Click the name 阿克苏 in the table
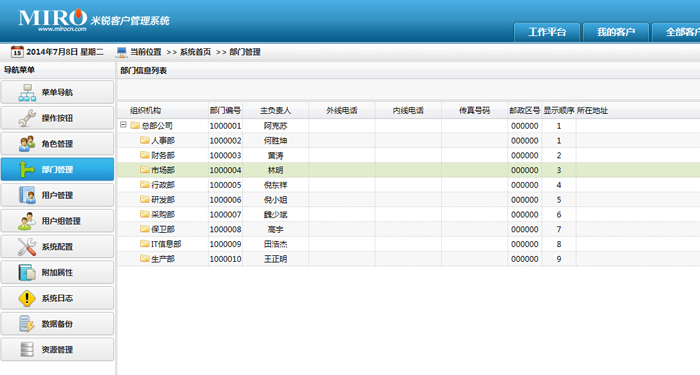The width and height of the screenshot is (700, 375). [x=275, y=126]
